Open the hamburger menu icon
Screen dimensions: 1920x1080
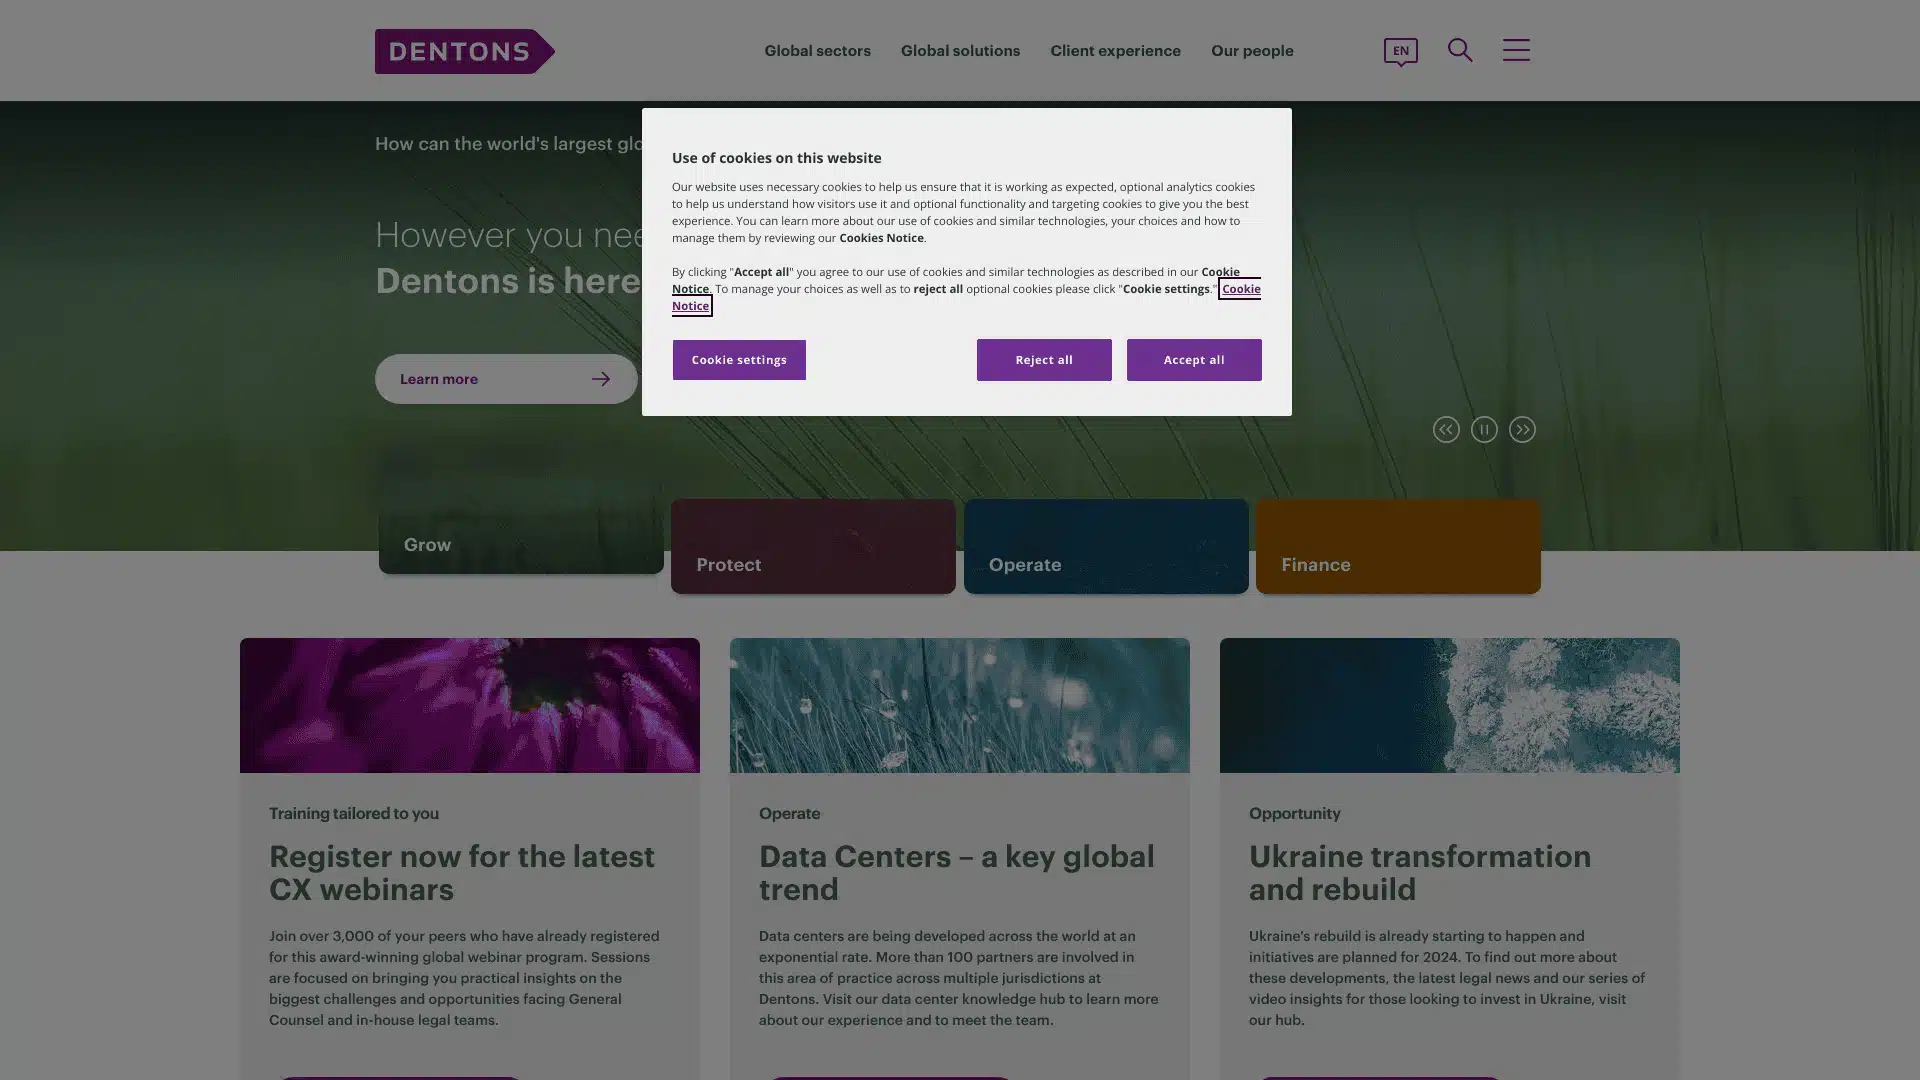(1516, 50)
